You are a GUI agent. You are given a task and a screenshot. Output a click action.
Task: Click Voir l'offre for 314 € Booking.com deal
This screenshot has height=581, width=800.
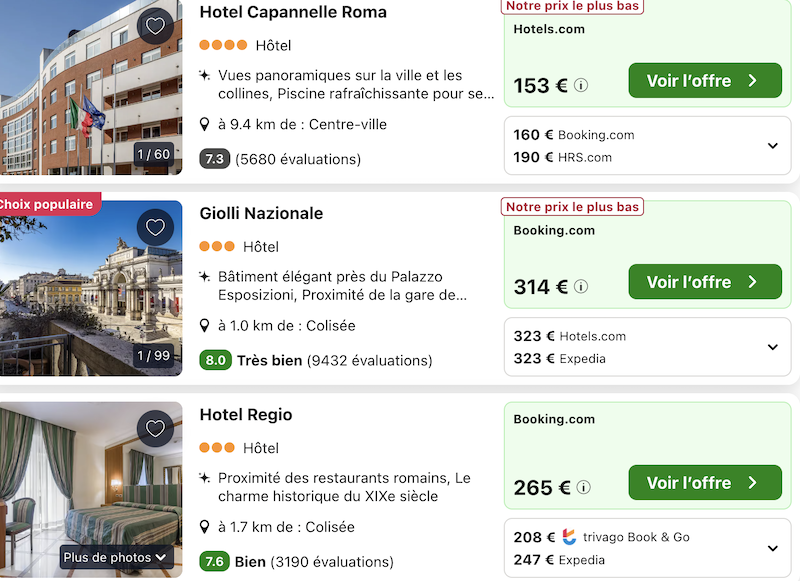pyautogui.click(x=704, y=282)
